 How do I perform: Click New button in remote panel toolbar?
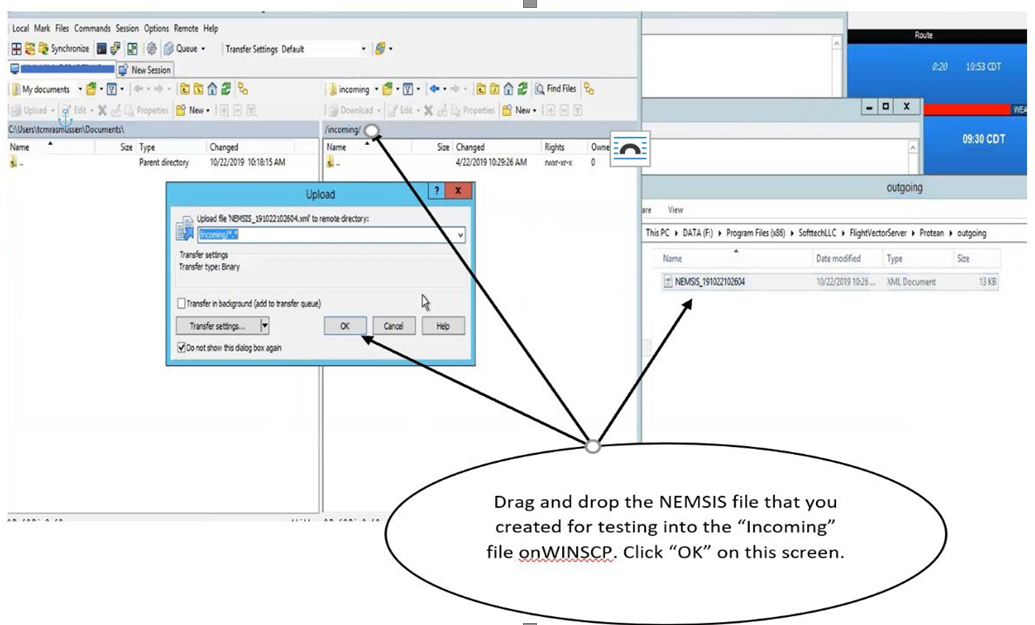point(519,110)
